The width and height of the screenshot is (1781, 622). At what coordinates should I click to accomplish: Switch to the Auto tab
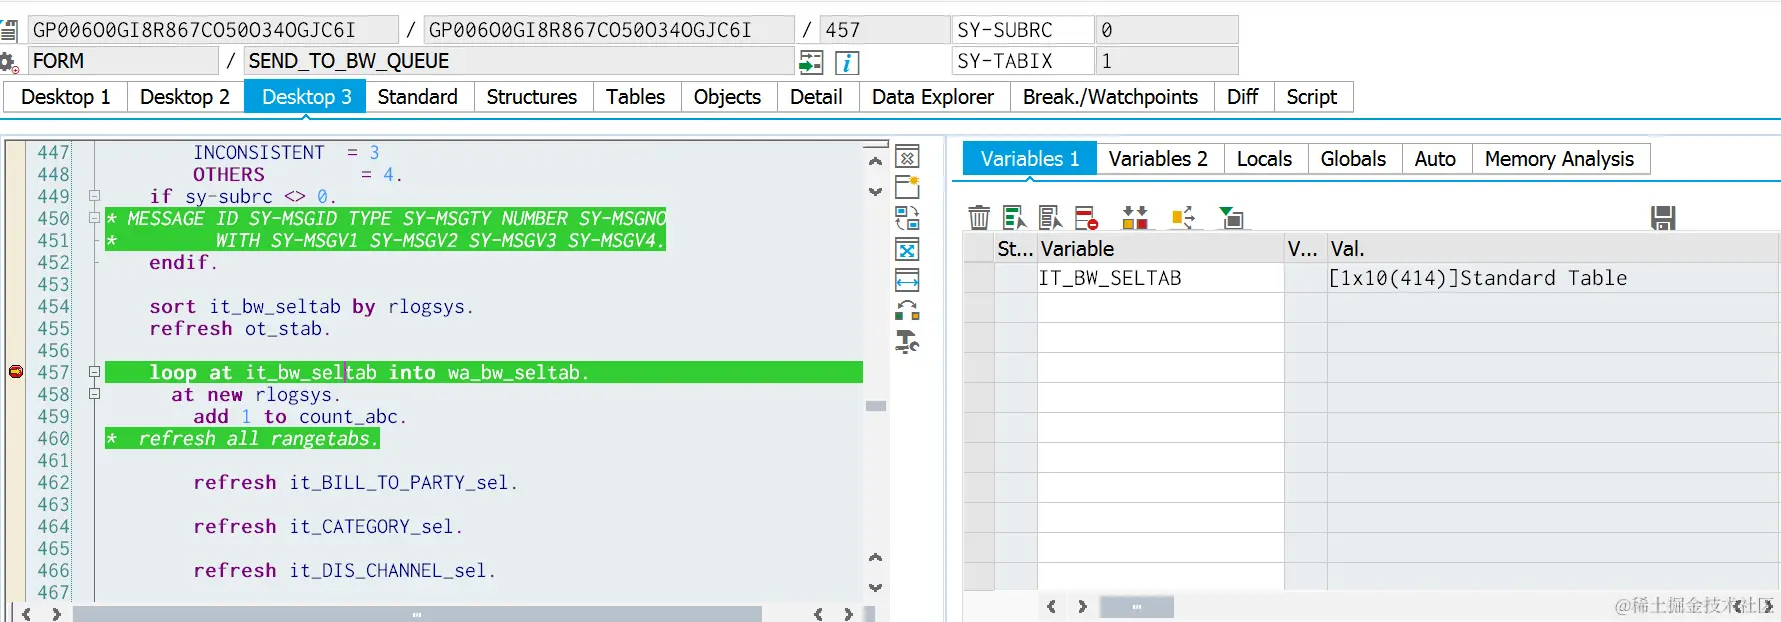[1435, 159]
